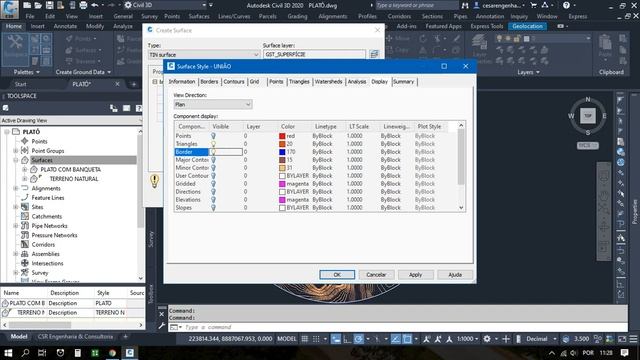Open the Windows notification center icon
Viewport: 640px width, 360px height.
(624, 353)
